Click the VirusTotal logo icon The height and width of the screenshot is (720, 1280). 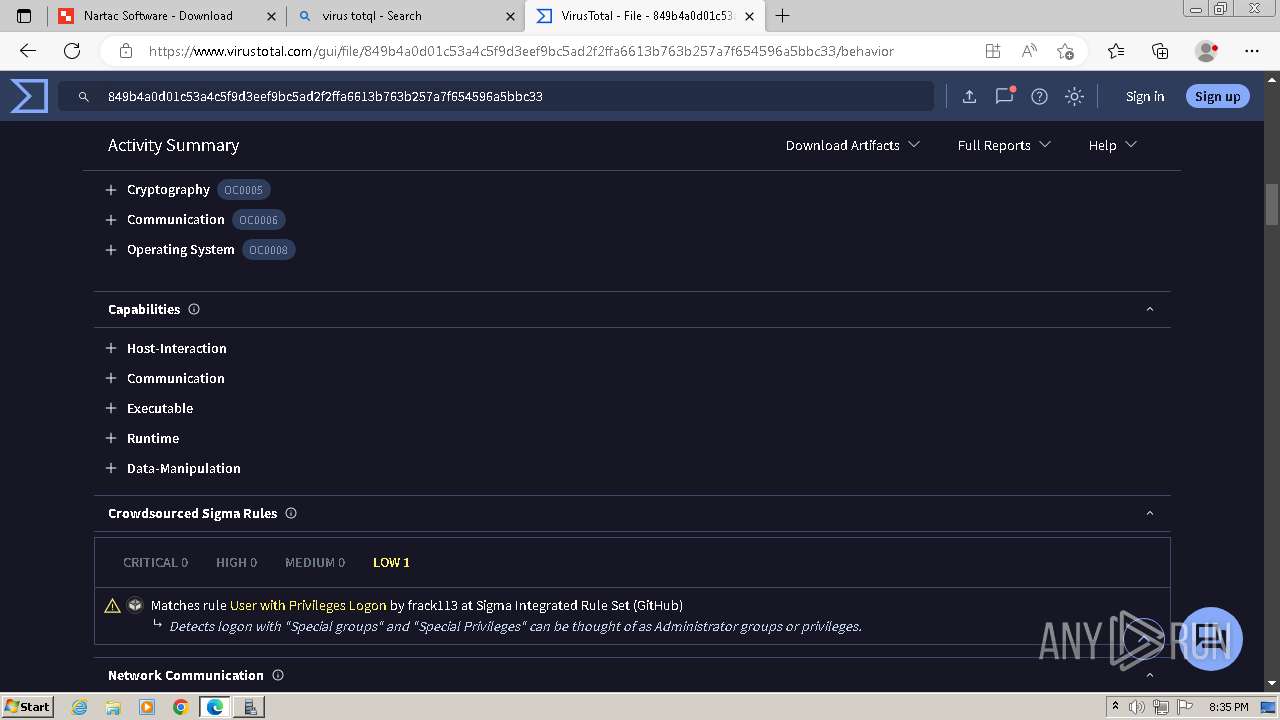29,96
